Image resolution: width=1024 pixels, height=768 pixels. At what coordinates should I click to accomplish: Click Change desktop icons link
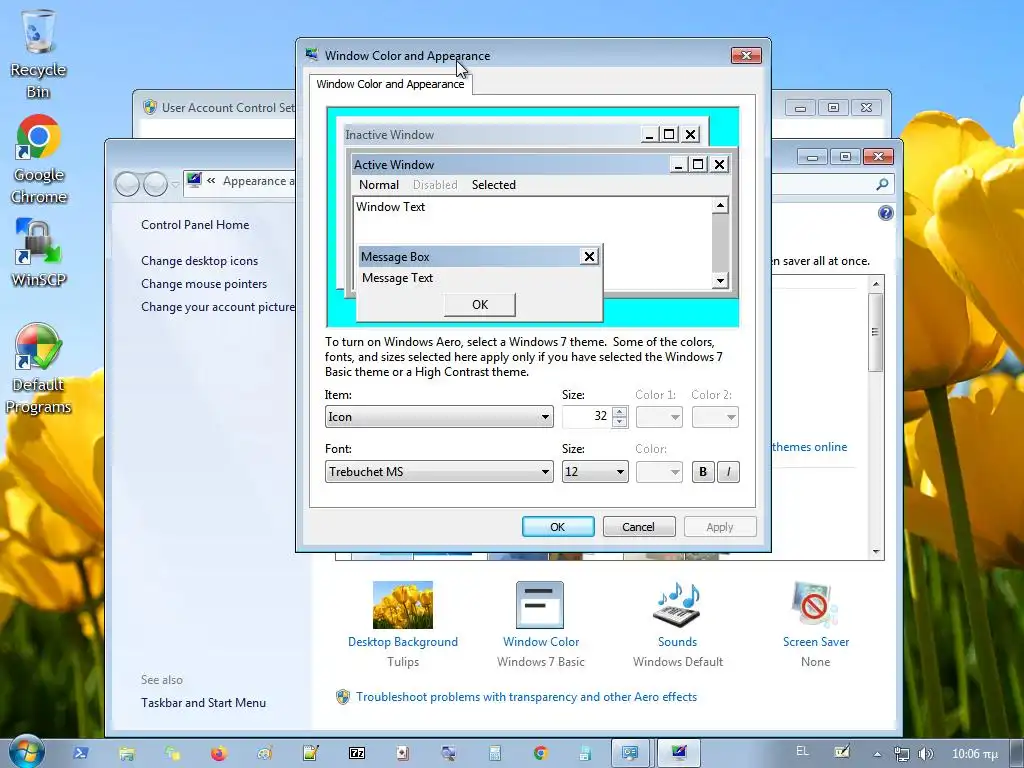199,261
